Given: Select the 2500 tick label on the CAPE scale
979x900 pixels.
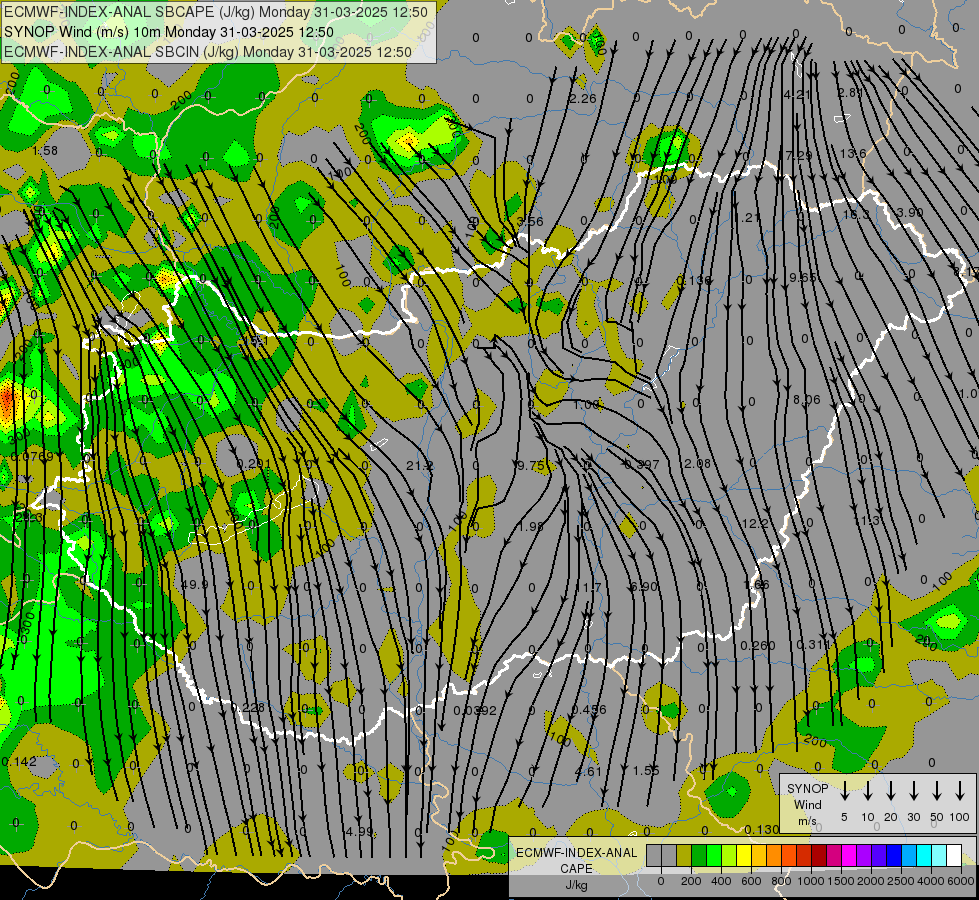Looking at the screenshot, I should [x=900, y=881].
